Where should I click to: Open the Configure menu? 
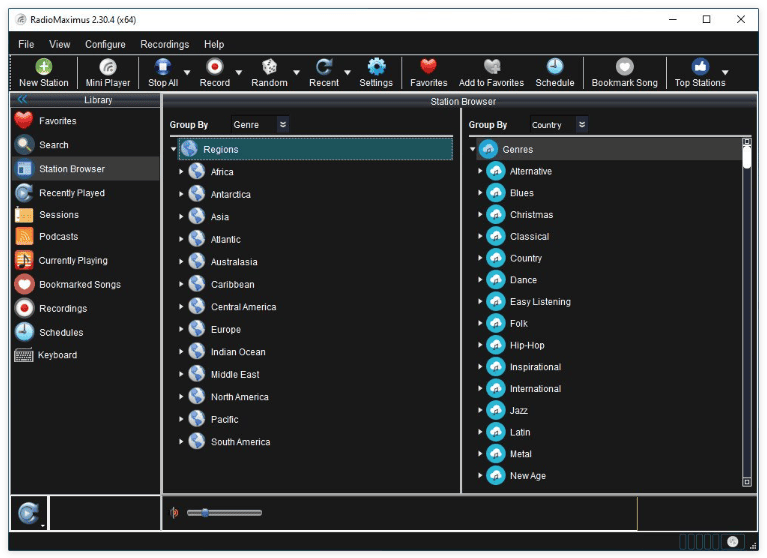pos(105,44)
